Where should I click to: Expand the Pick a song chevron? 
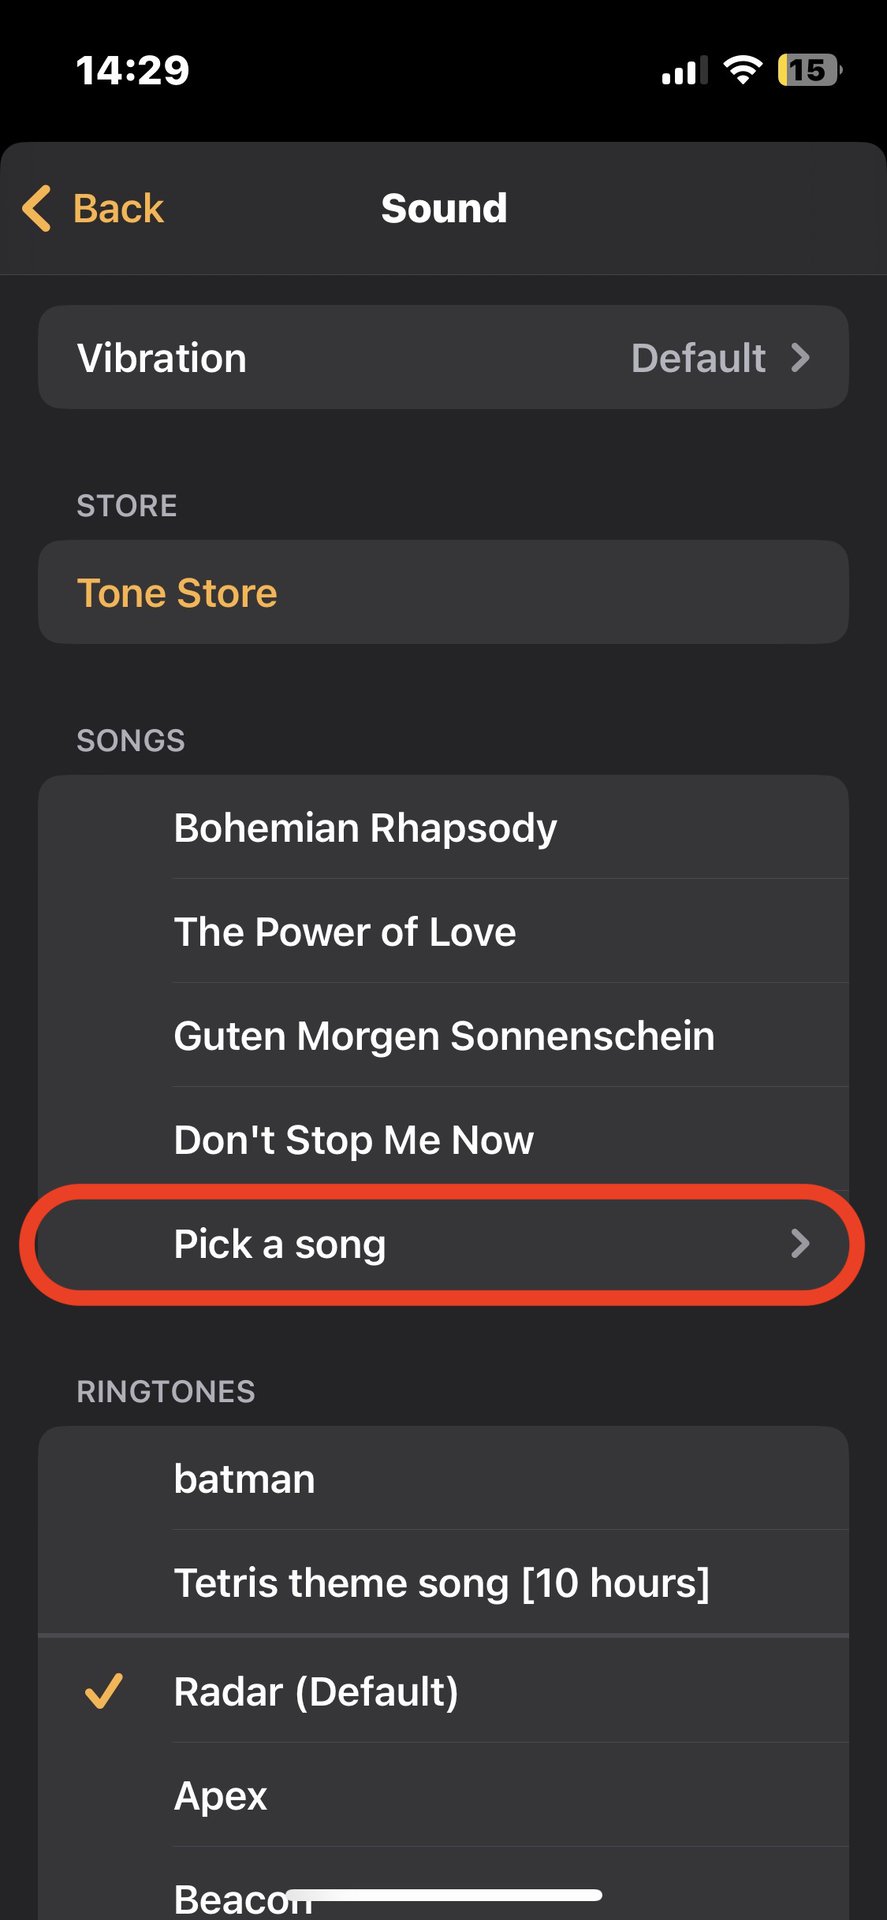(x=800, y=1244)
